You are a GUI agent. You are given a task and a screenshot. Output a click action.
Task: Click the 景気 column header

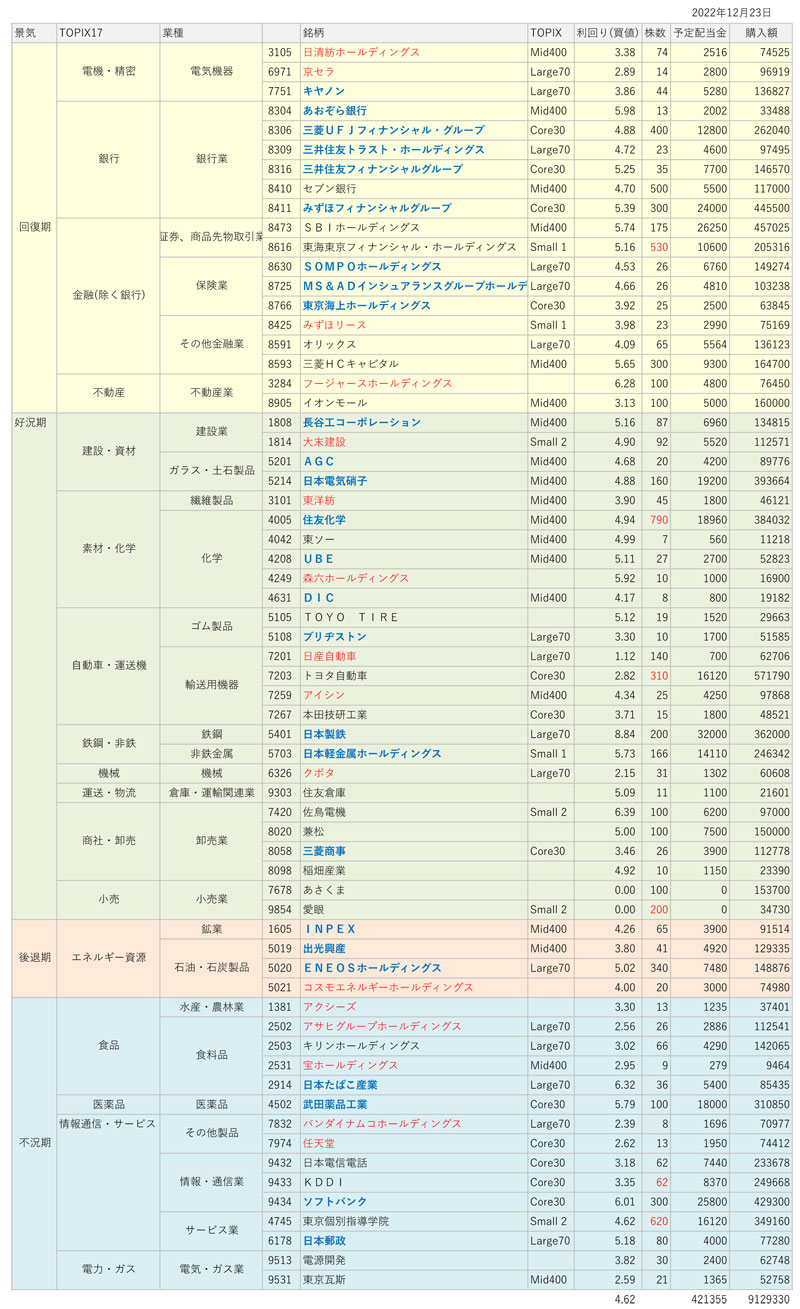tap(34, 32)
